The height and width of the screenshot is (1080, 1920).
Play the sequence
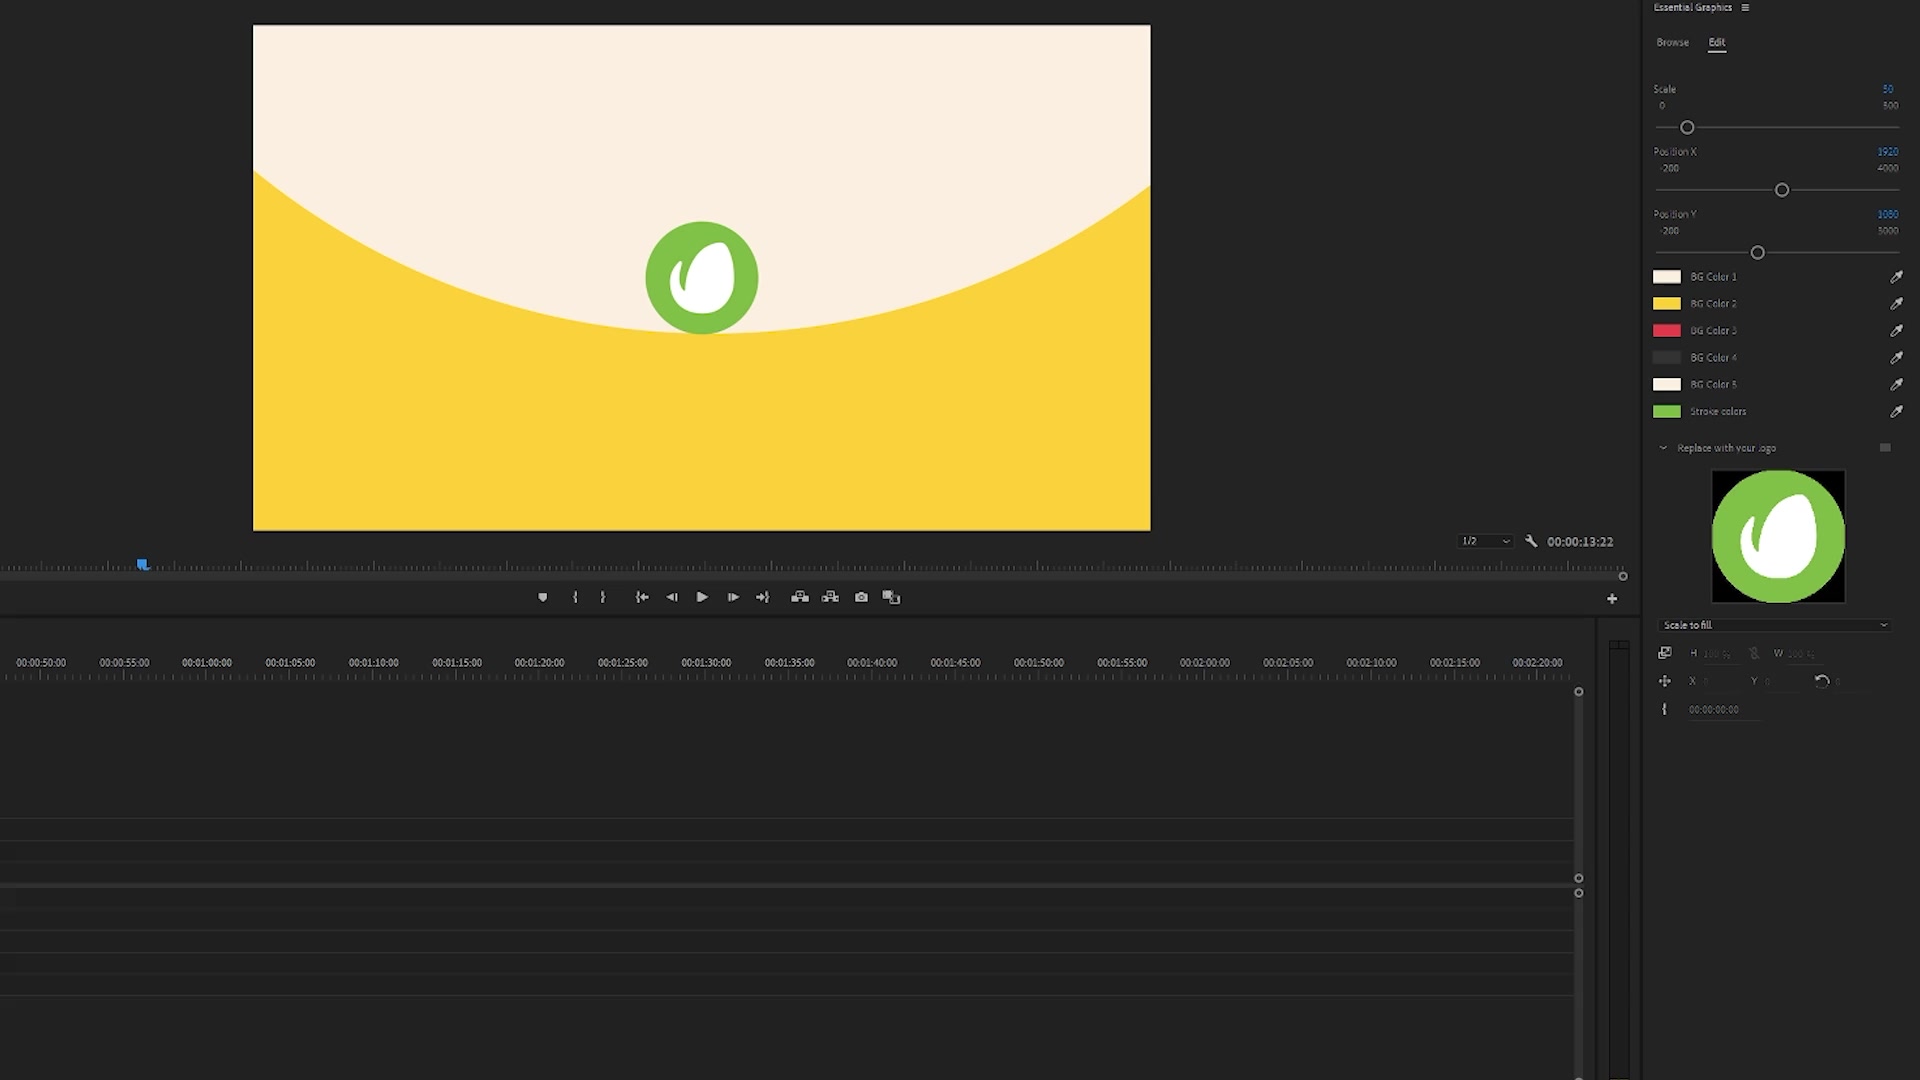point(702,597)
